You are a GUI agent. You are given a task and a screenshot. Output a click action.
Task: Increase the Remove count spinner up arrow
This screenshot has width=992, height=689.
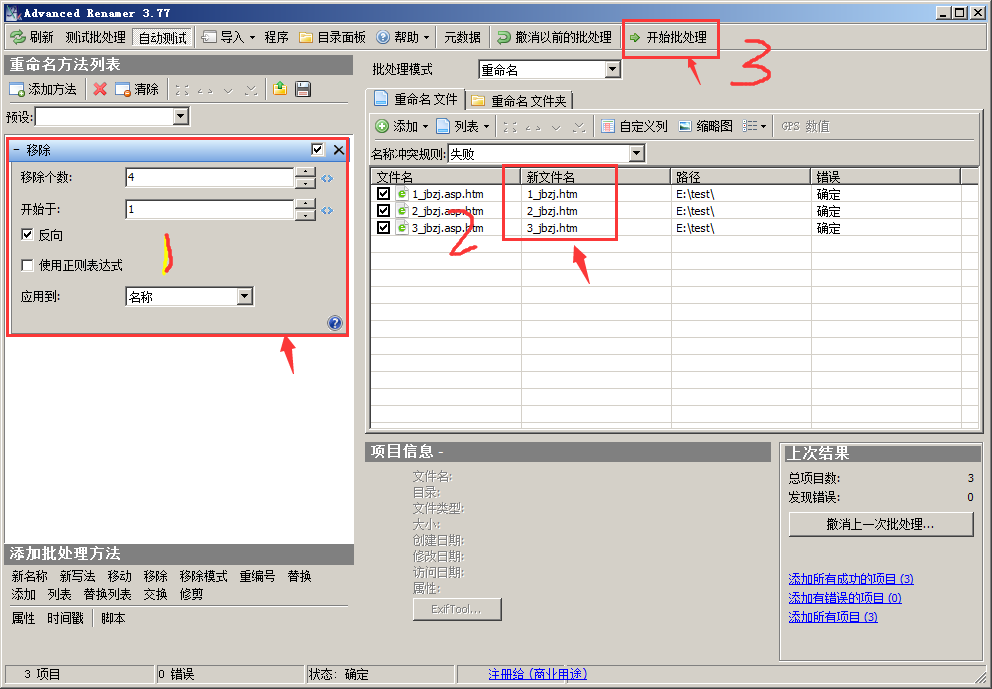[306, 172]
